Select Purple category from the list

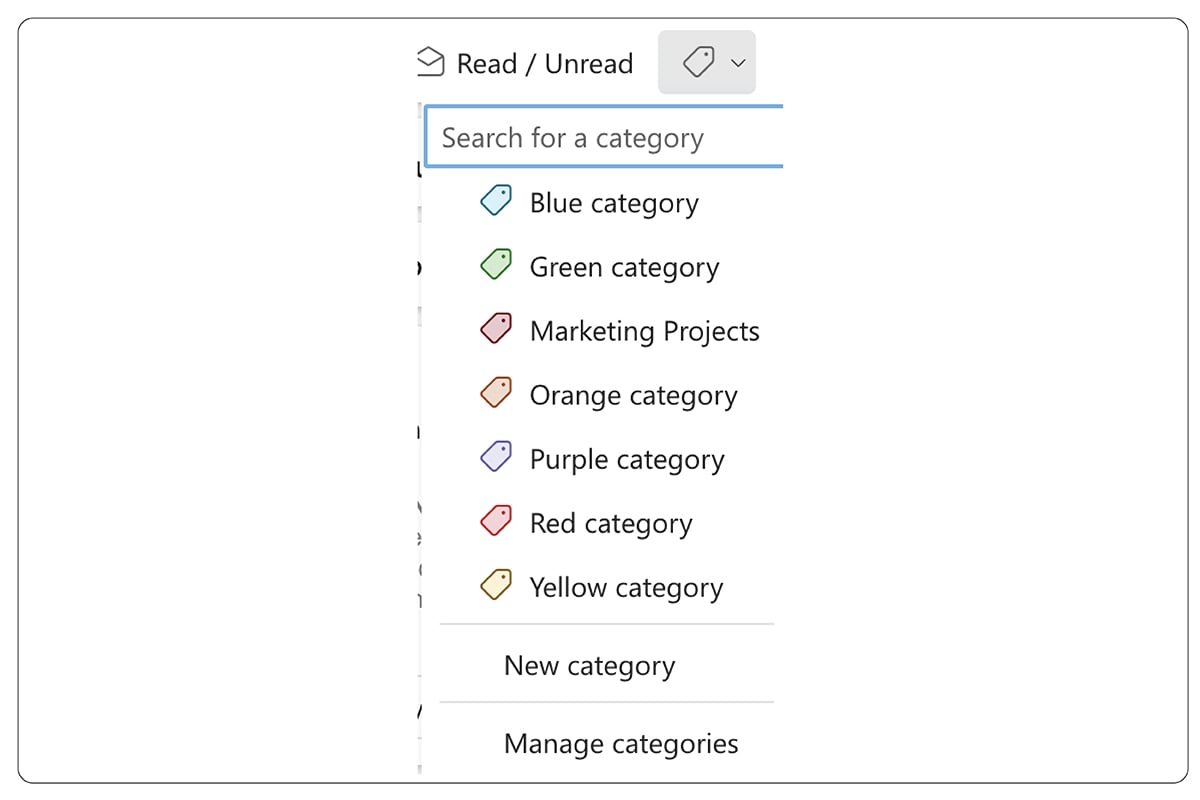[626, 458]
